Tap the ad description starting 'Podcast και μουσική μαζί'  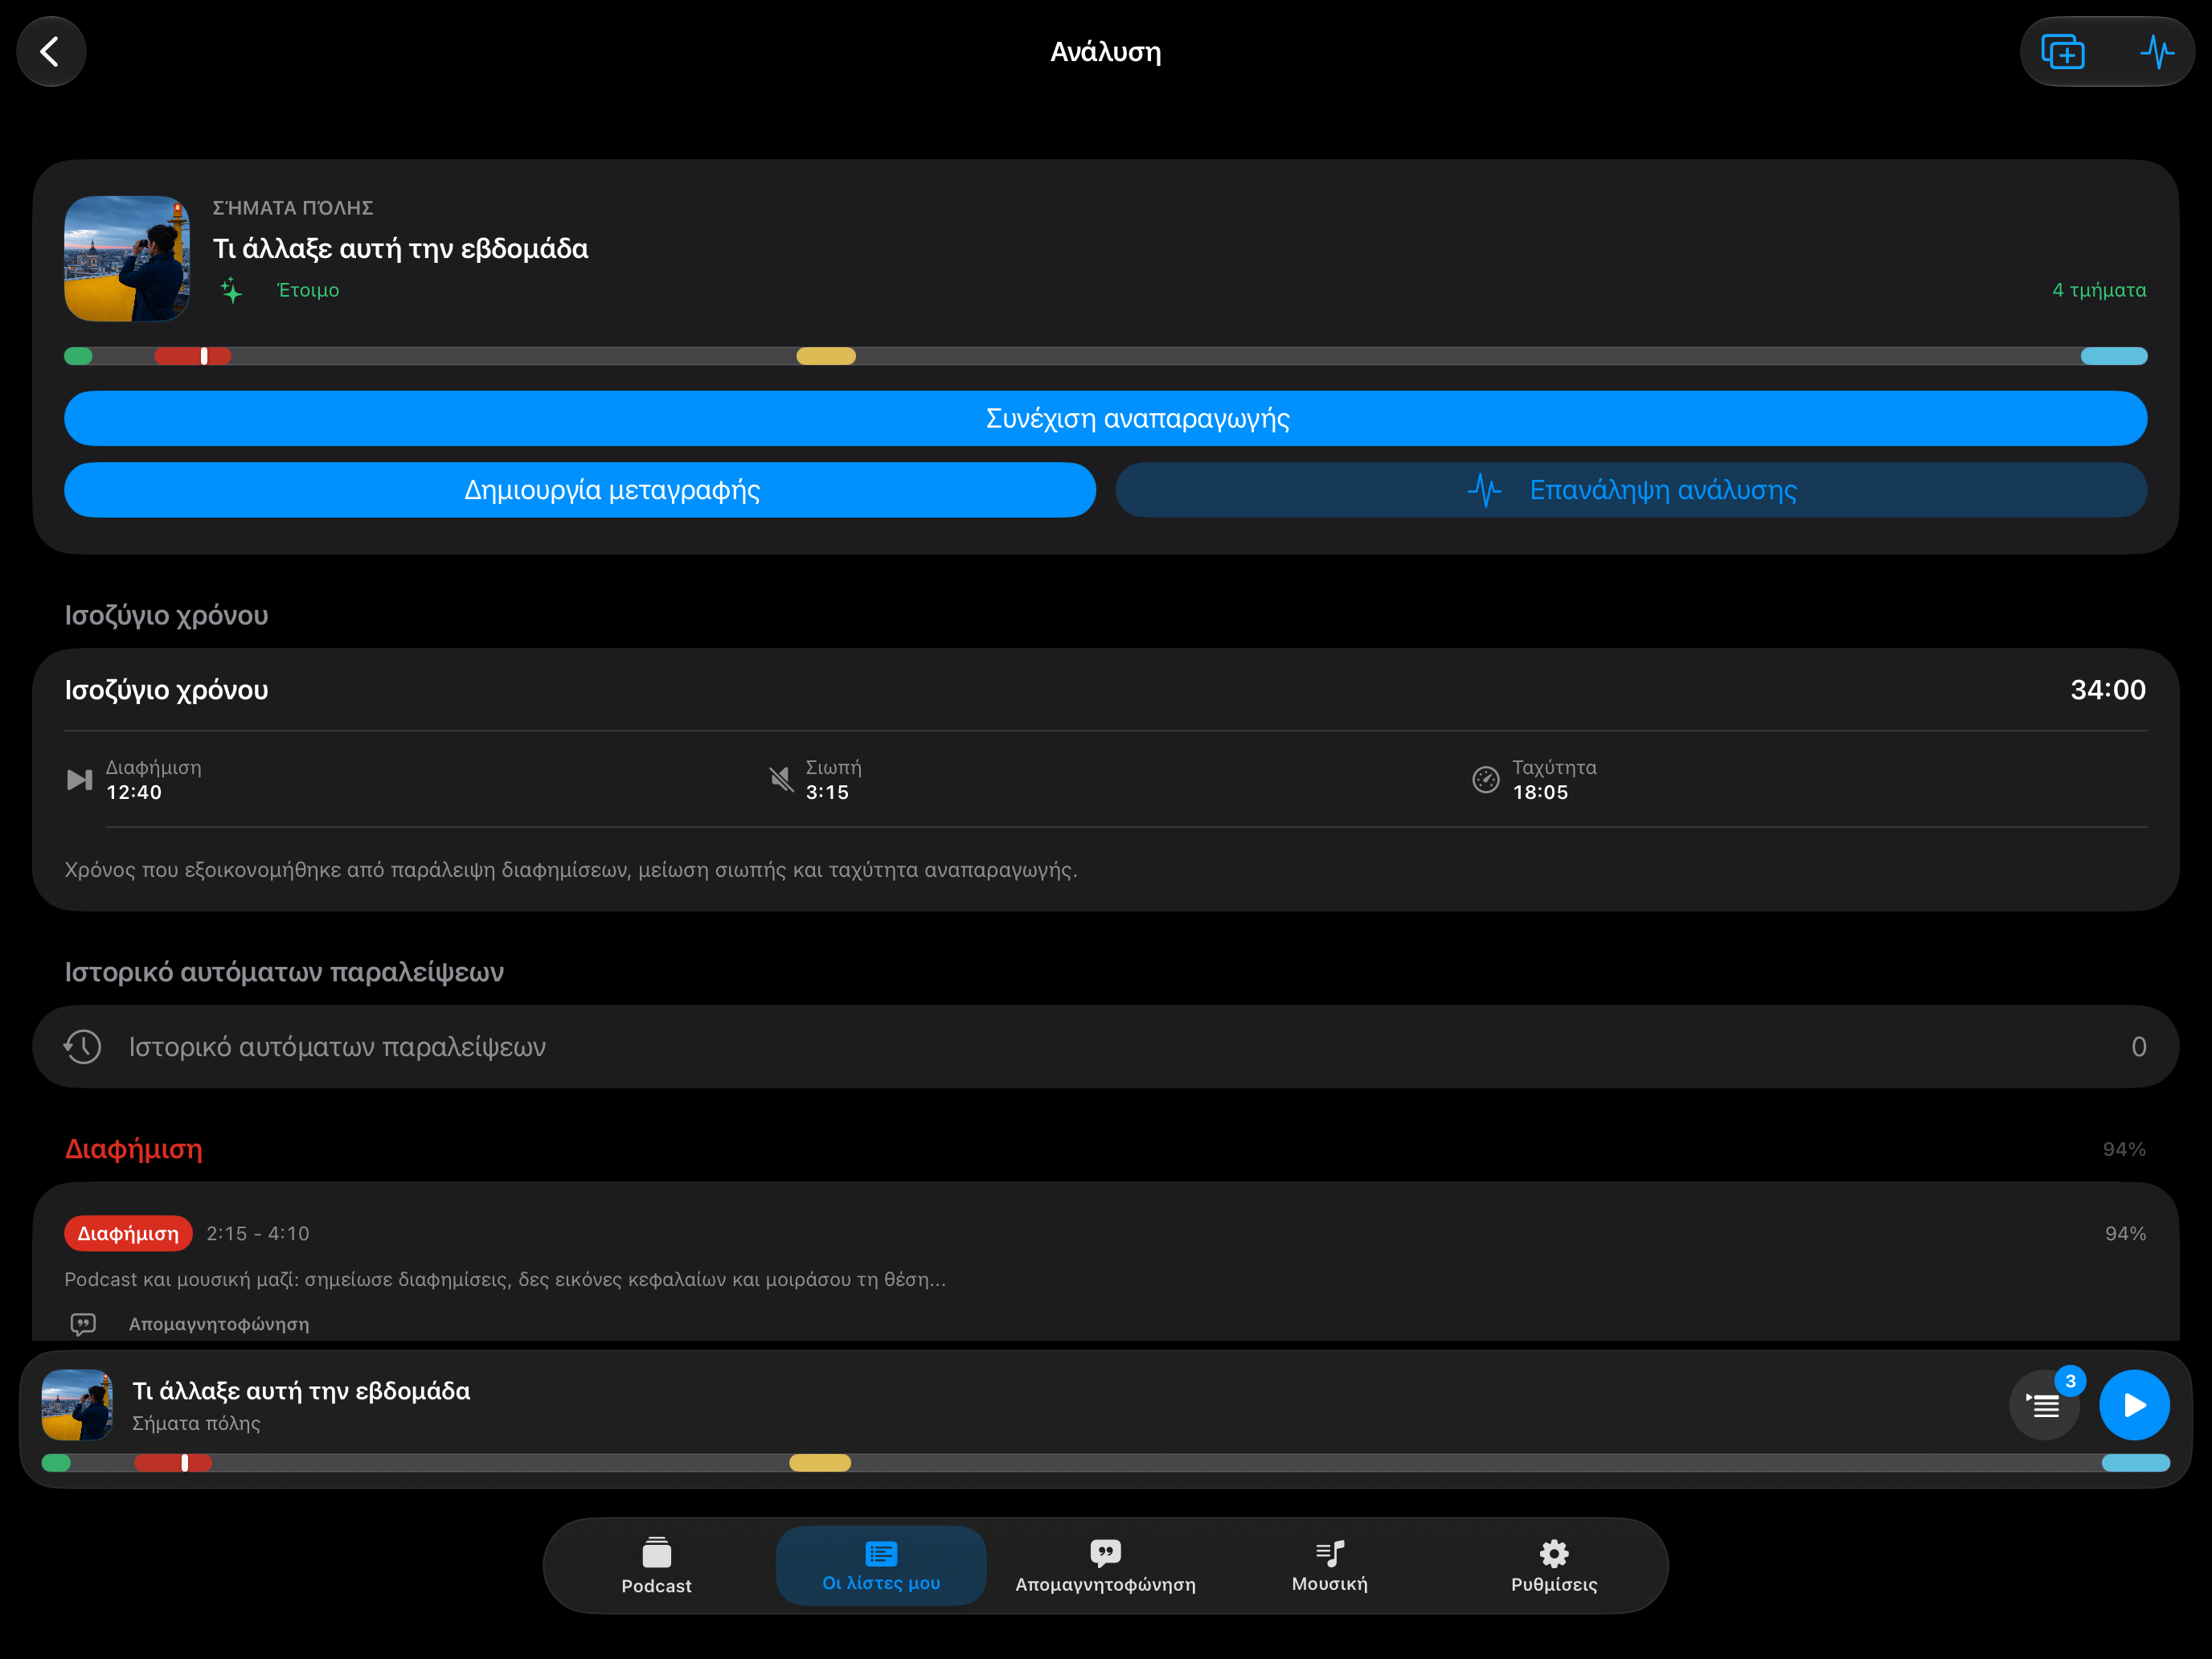505,1279
